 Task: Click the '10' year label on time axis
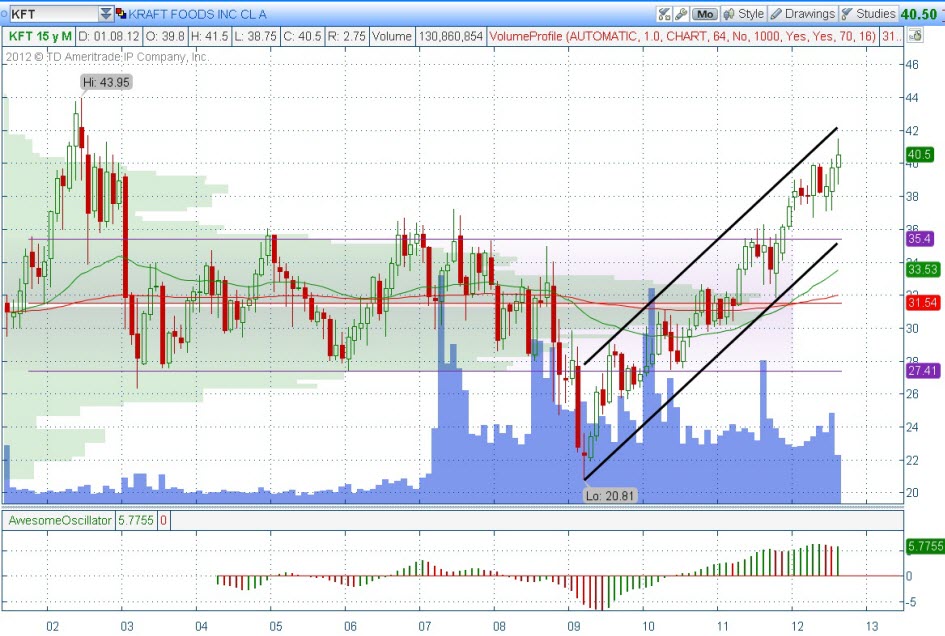[x=648, y=626]
